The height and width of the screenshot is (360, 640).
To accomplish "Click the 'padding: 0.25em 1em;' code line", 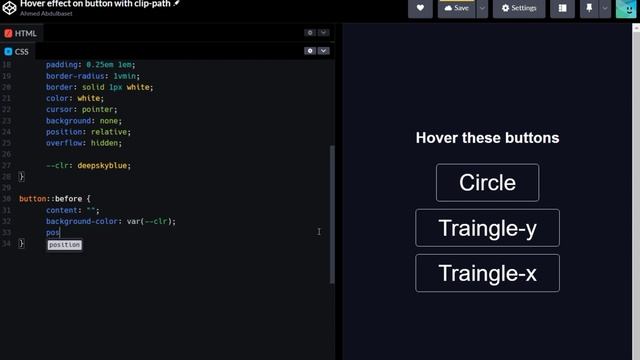I will pos(91,64).
